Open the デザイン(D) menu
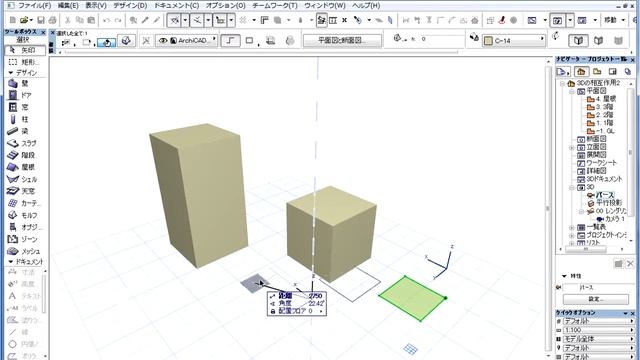Screen dimensions: 640x360 (130, 6)
